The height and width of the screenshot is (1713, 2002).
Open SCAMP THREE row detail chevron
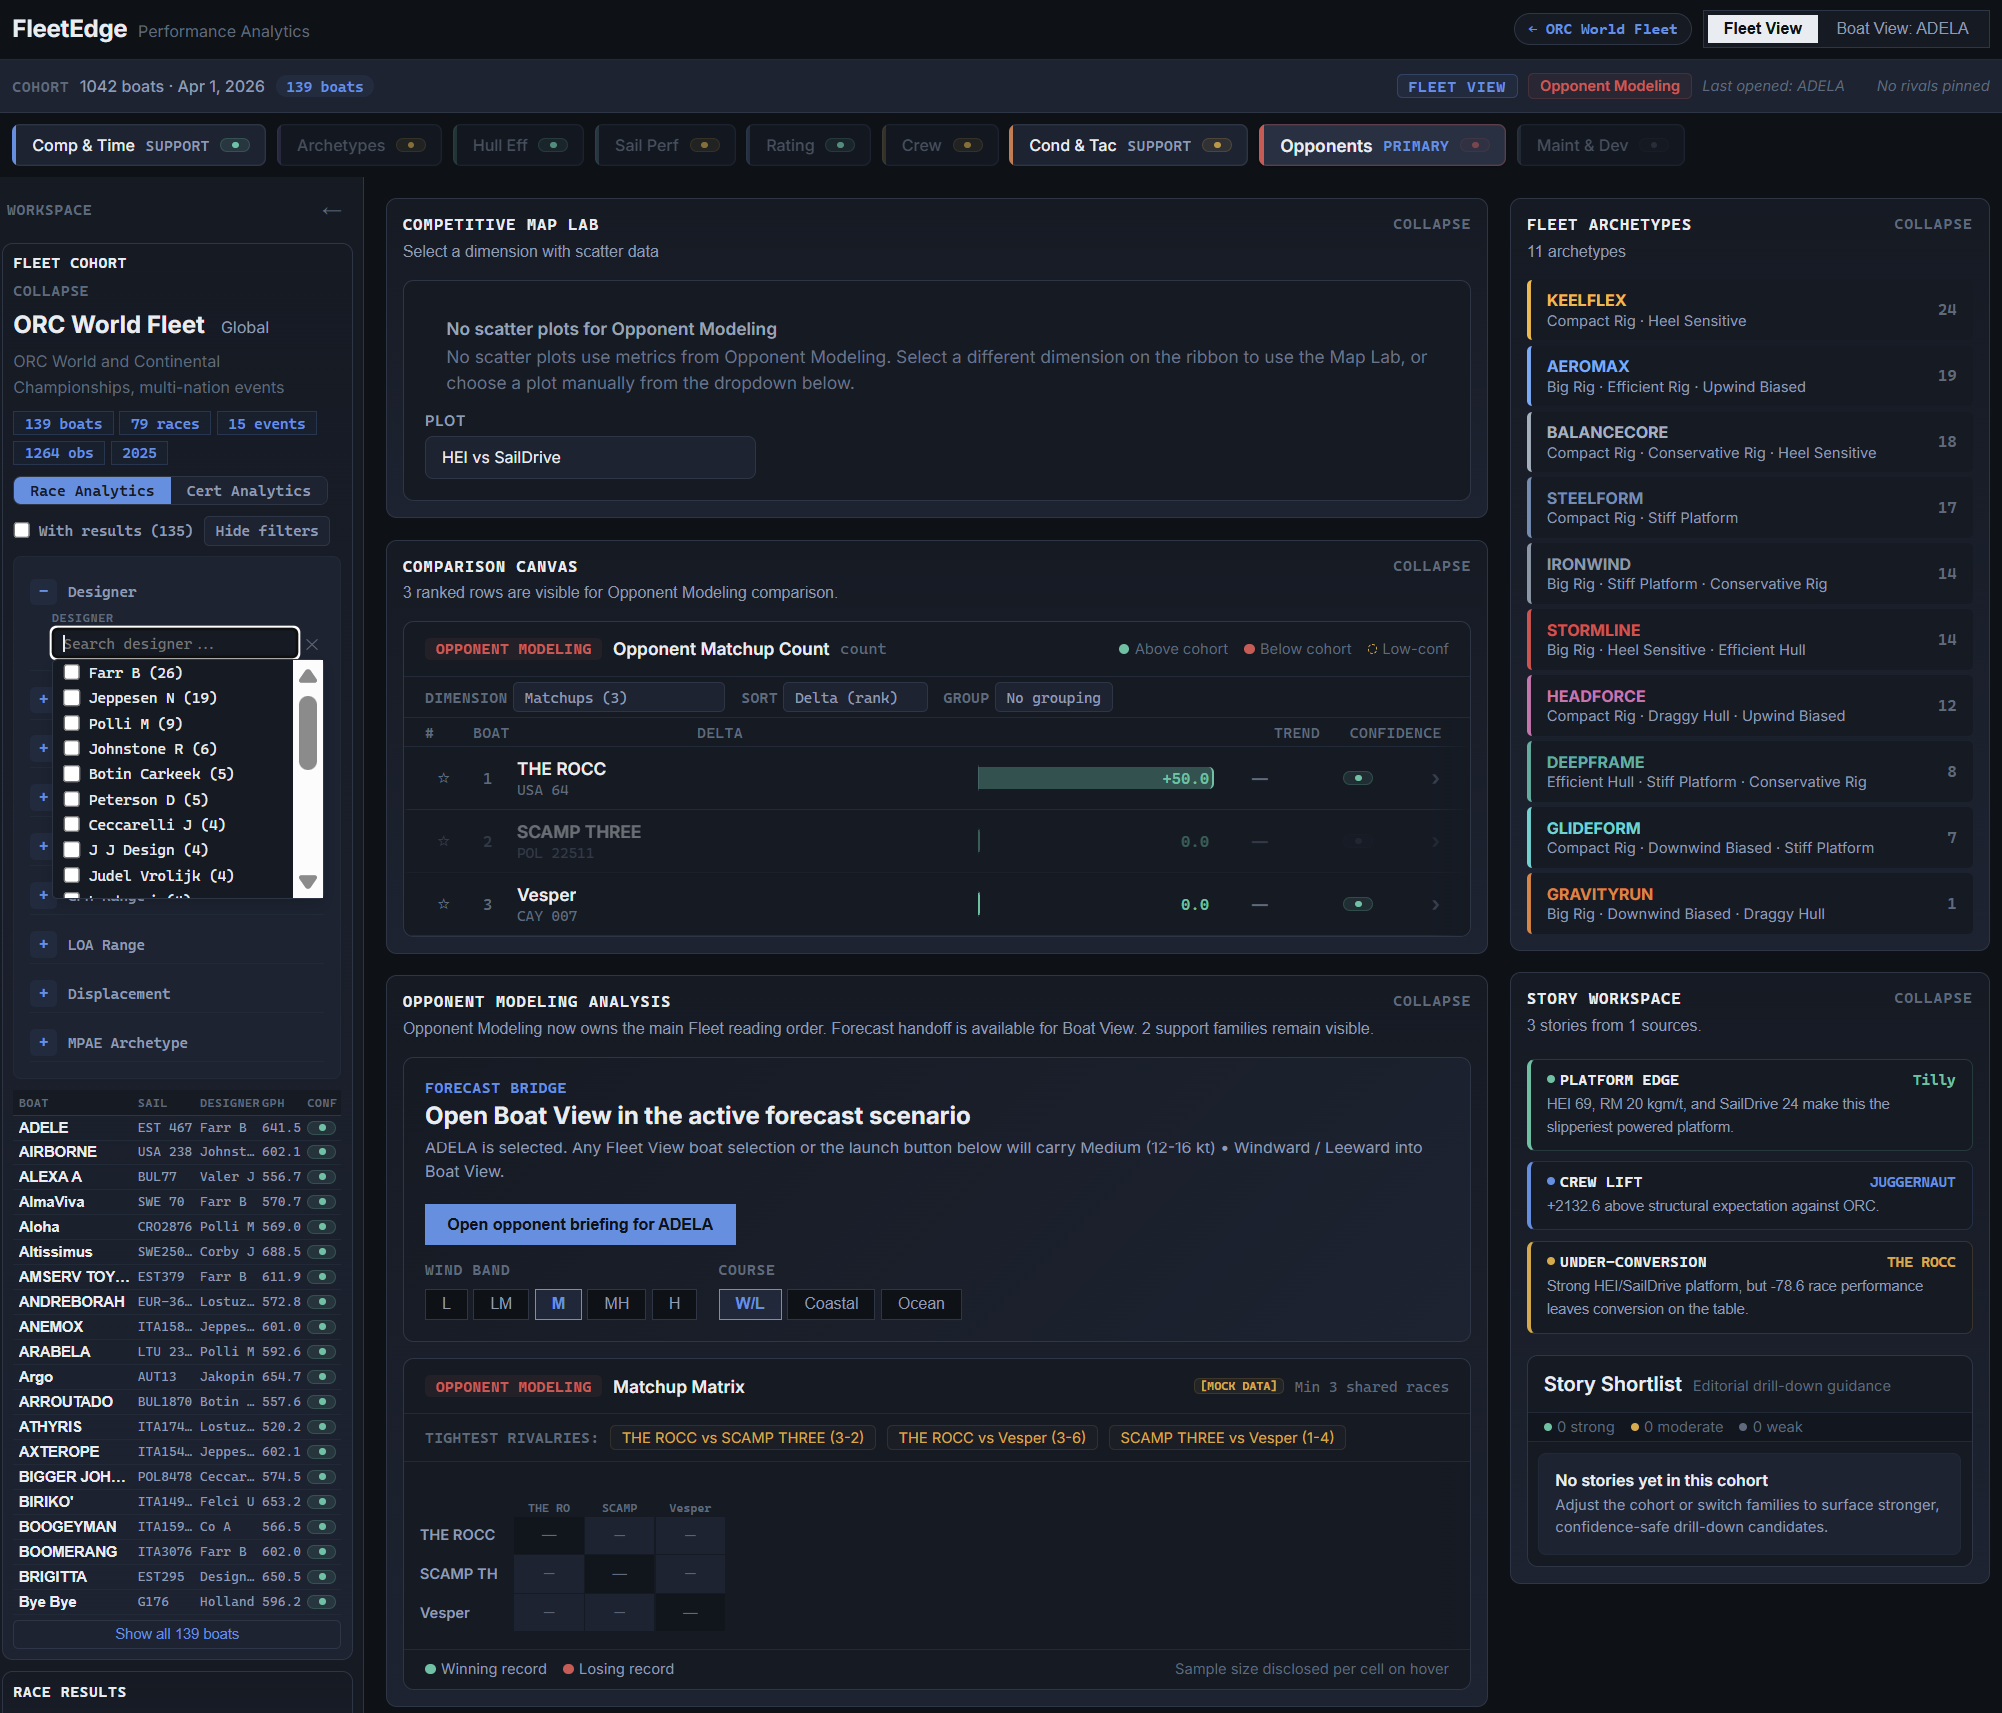[1436, 841]
